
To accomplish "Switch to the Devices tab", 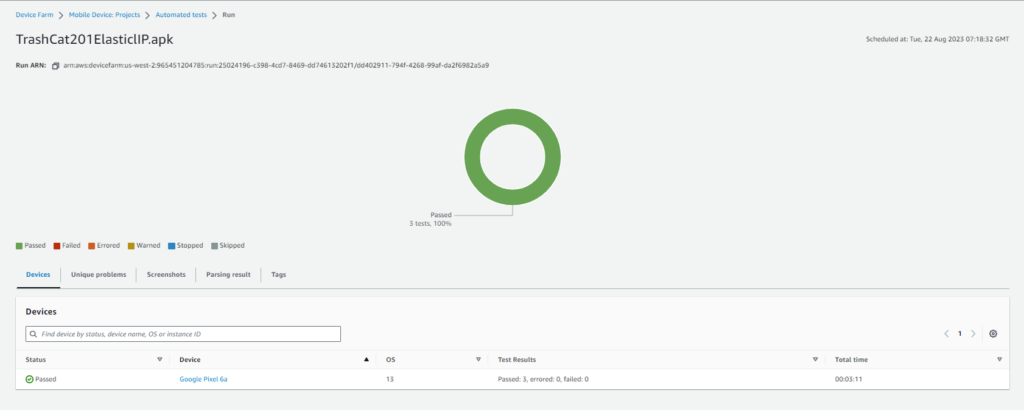I will pos(38,275).
